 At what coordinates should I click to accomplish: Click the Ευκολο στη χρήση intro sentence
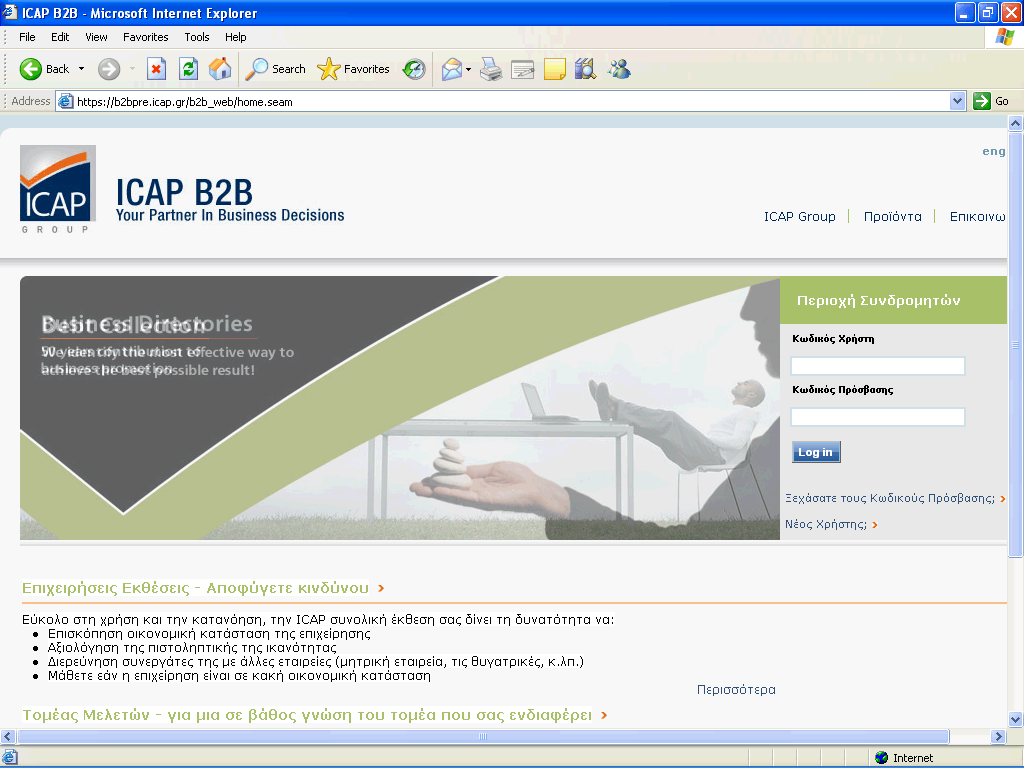point(318,619)
